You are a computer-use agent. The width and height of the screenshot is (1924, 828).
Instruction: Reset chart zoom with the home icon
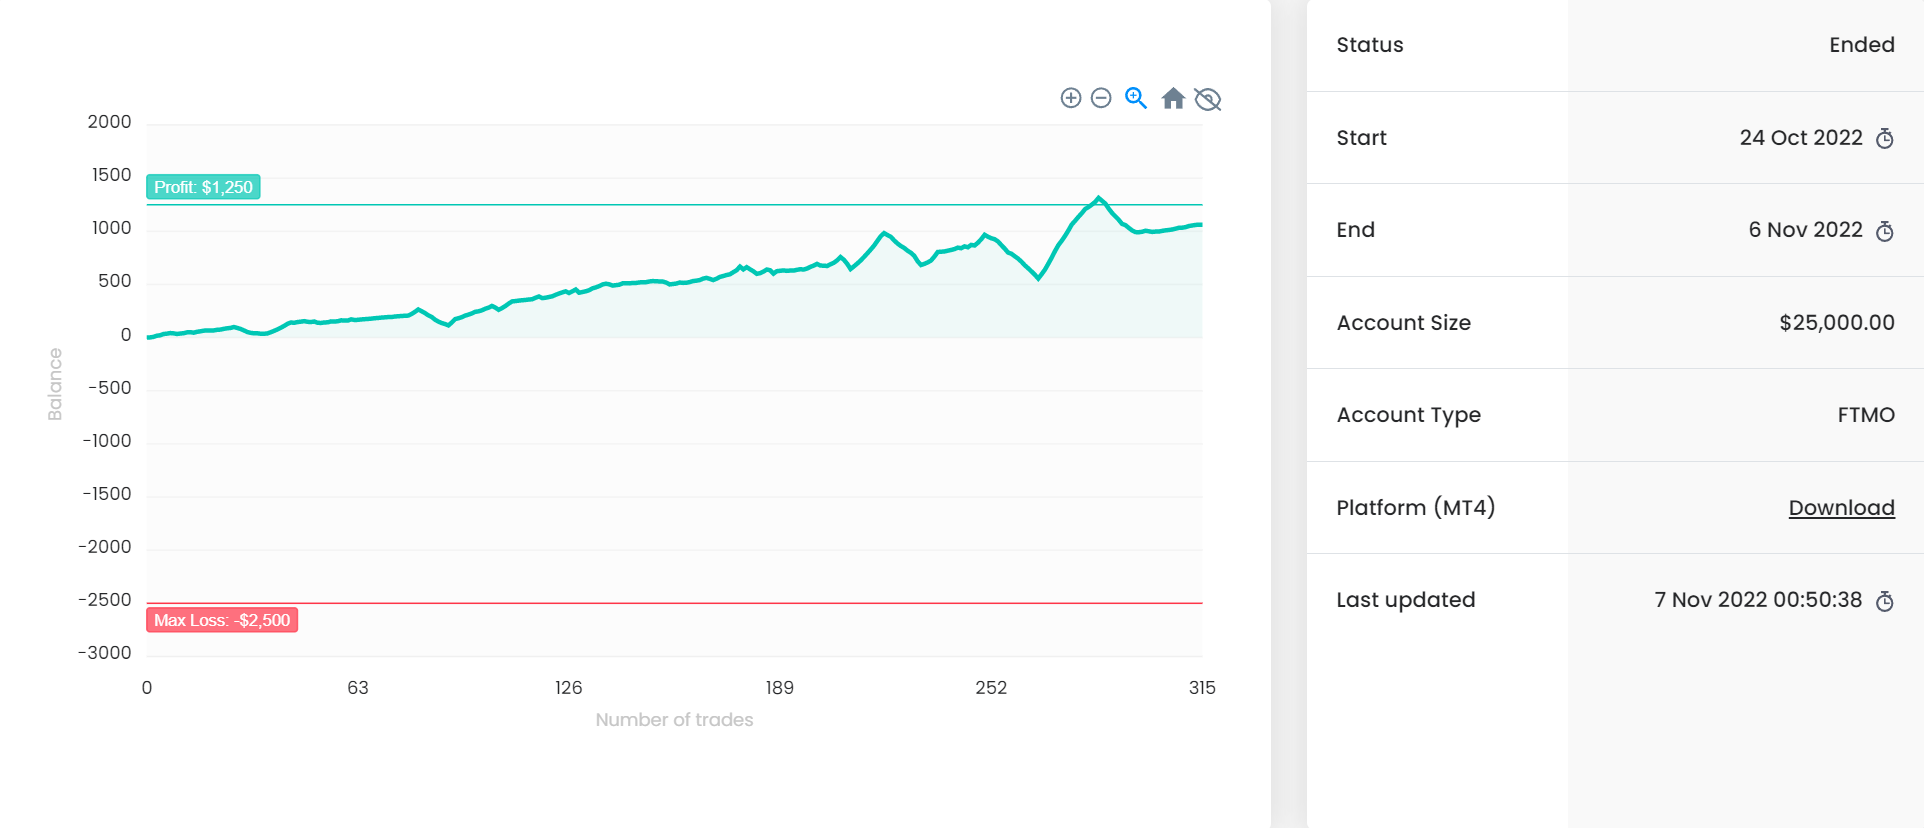[1173, 98]
